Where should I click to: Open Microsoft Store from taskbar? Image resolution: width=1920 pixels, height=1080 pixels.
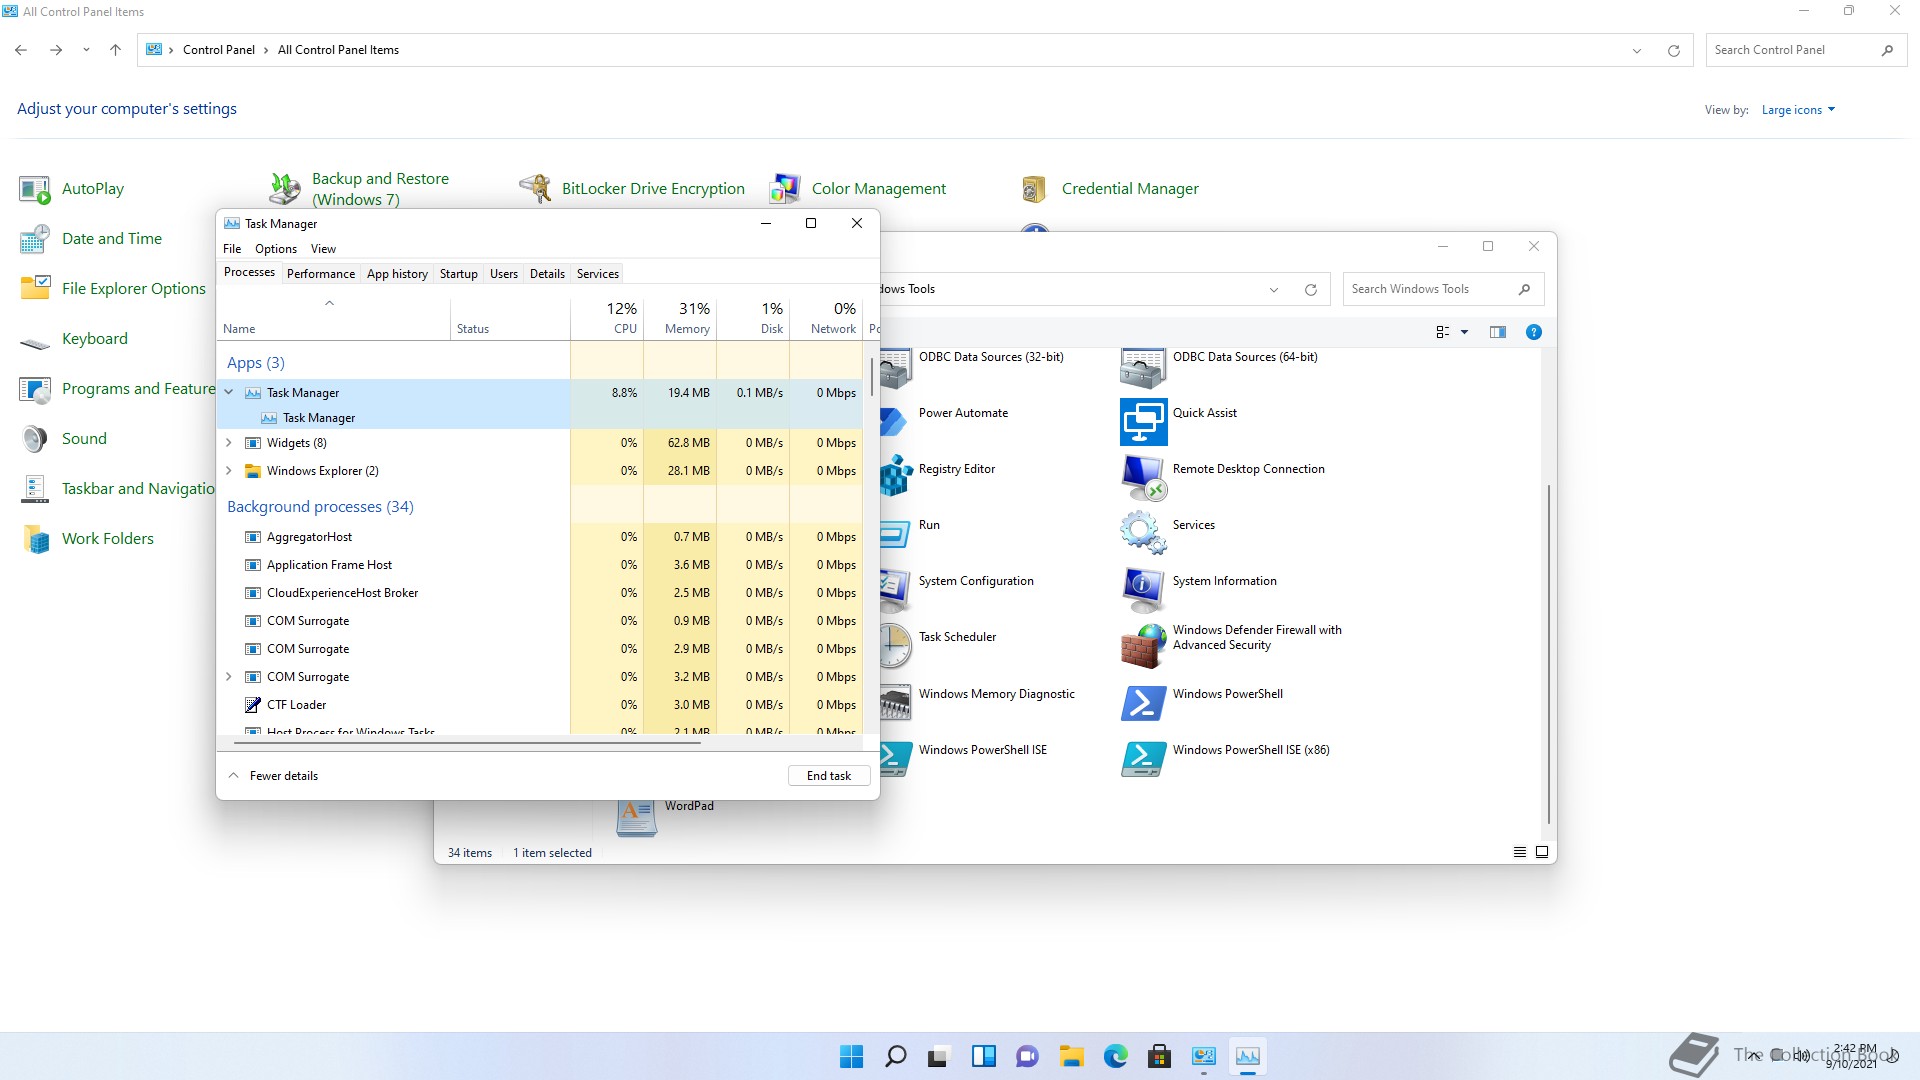coord(1159,1056)
